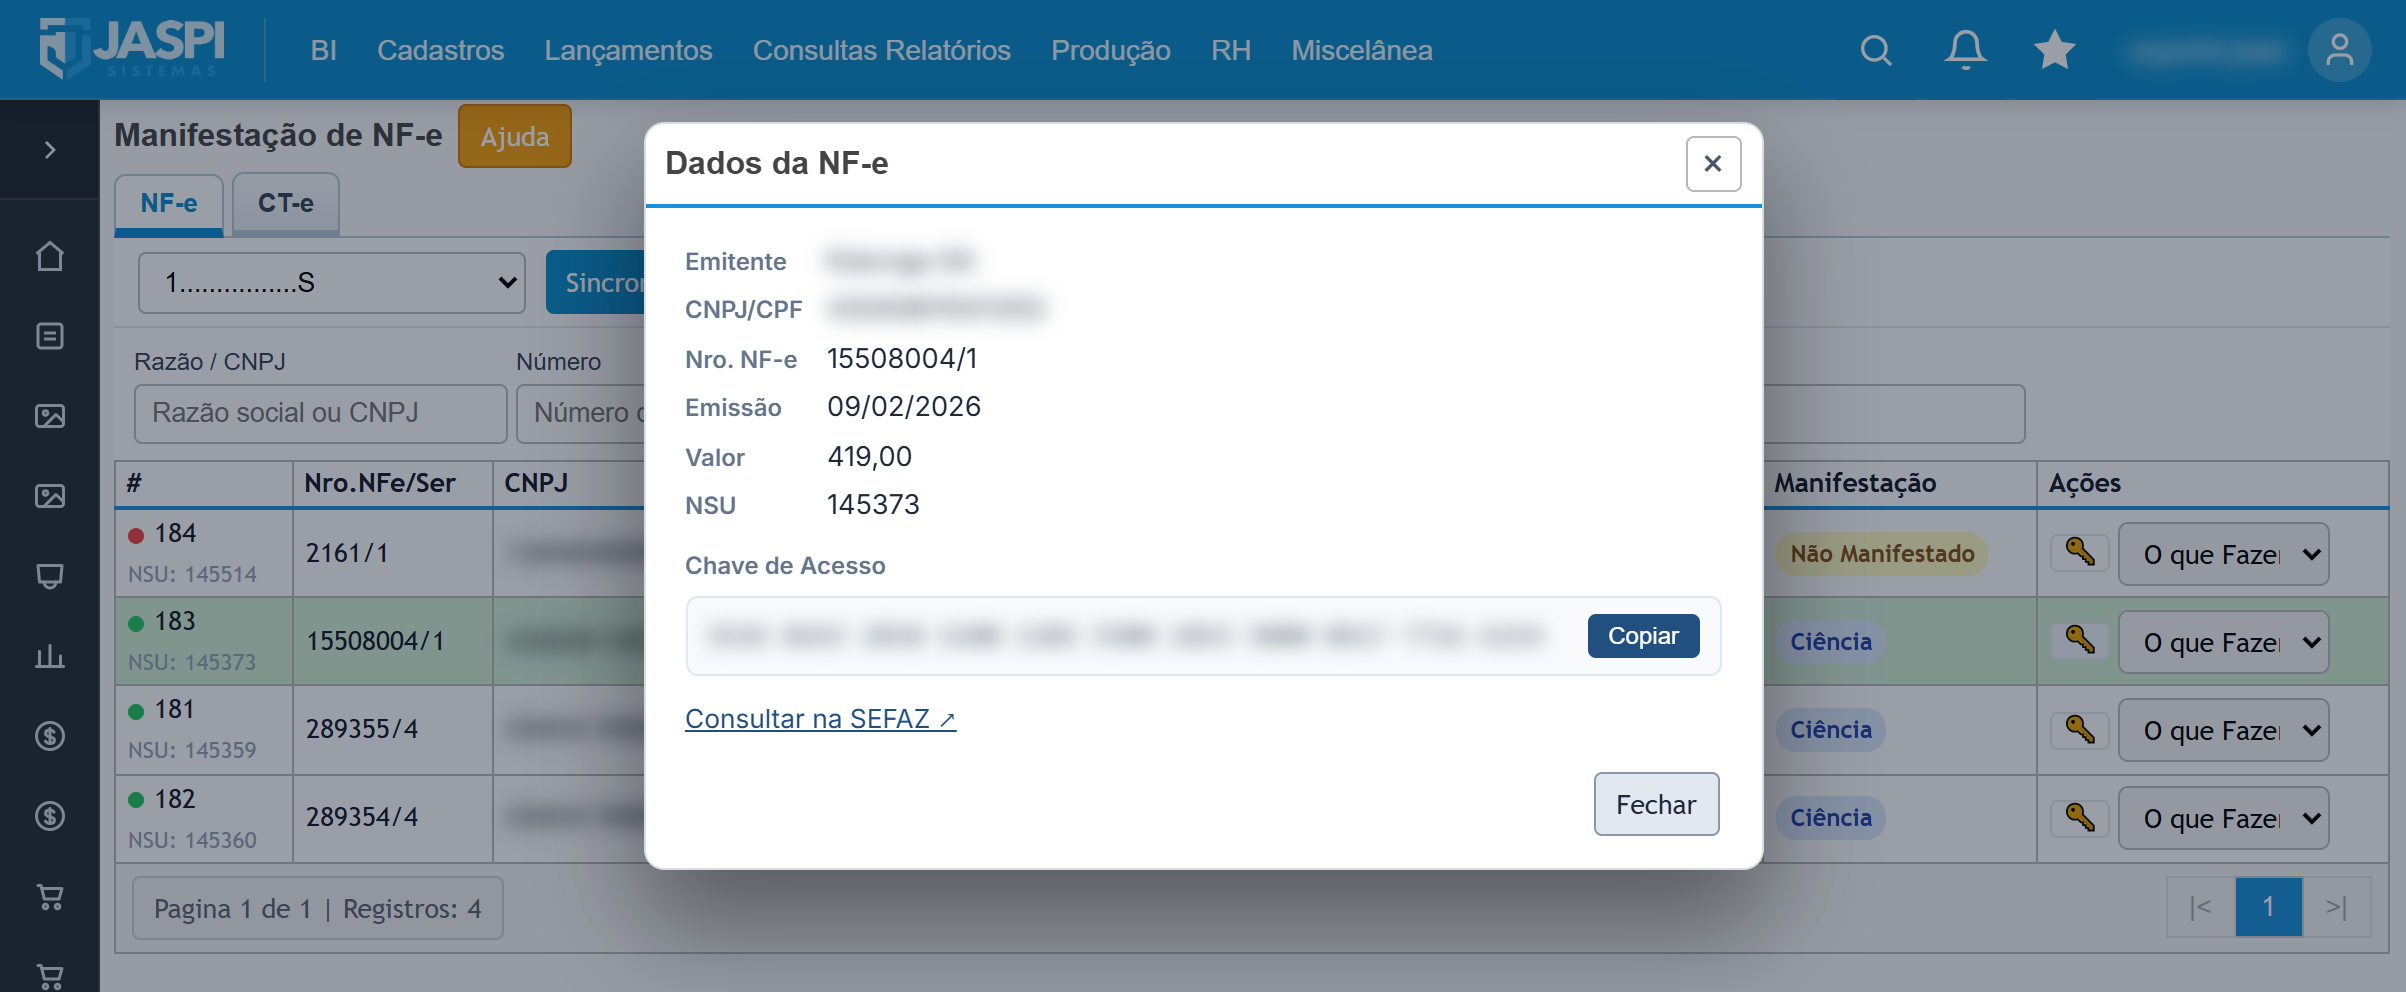Close the Dados da NF-e dialog
The height and width of the screenshot is (992, 2406).
pos(1713,163)
